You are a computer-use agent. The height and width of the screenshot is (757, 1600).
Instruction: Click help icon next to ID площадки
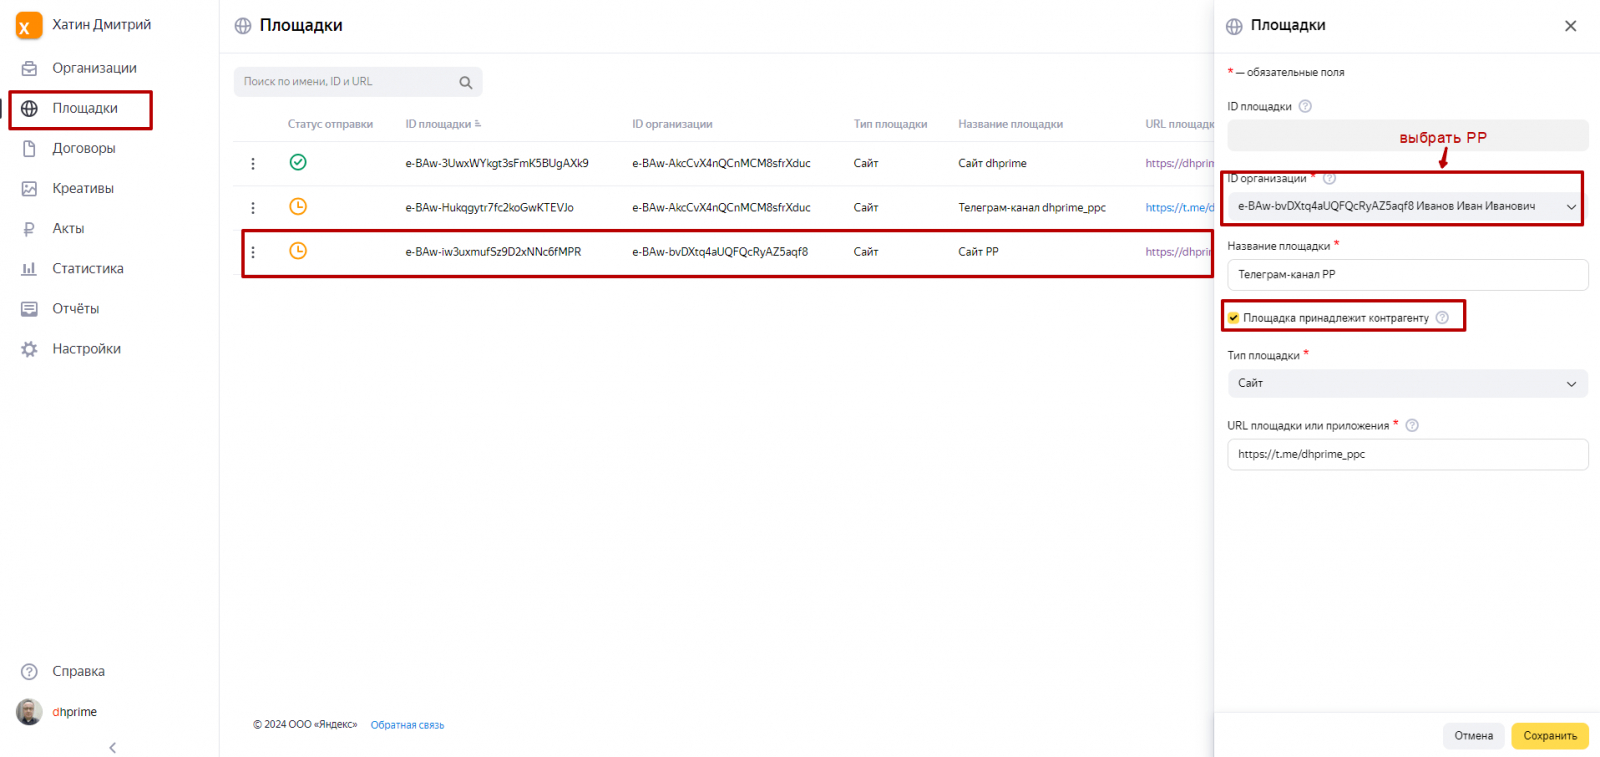[1305, 107]
